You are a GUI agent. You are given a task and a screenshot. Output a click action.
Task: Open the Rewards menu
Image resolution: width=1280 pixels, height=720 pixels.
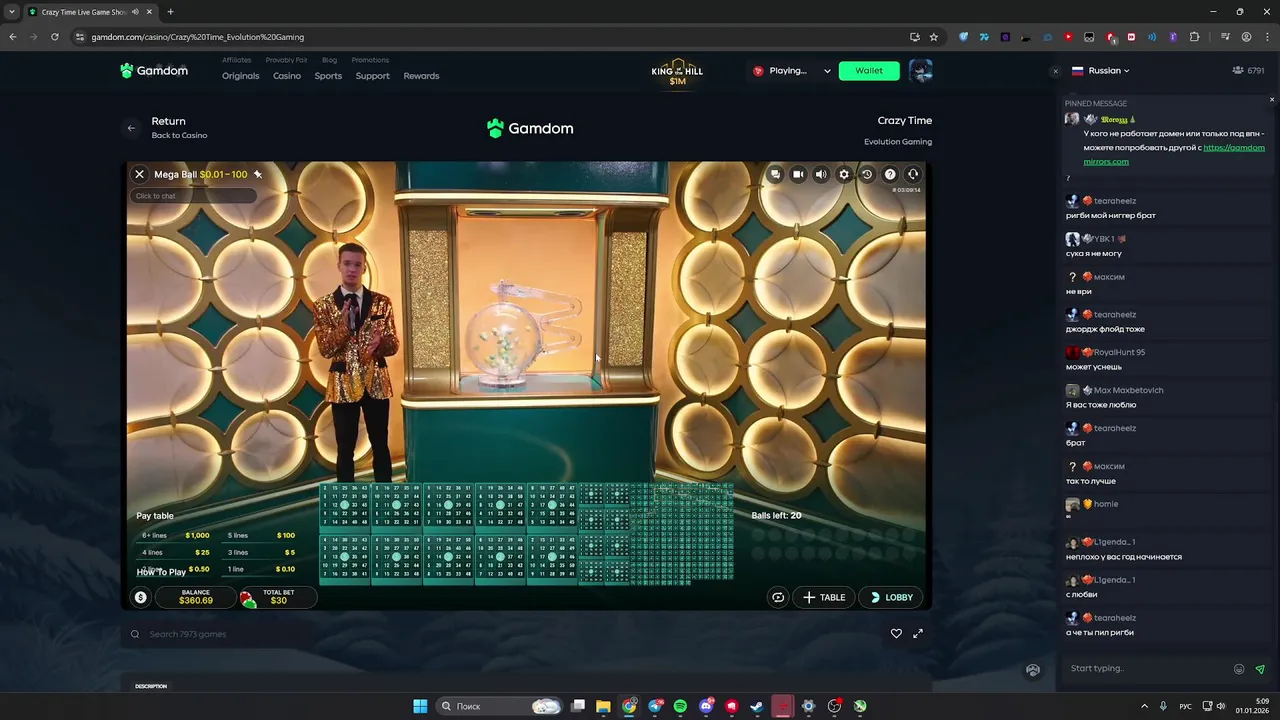421,76
